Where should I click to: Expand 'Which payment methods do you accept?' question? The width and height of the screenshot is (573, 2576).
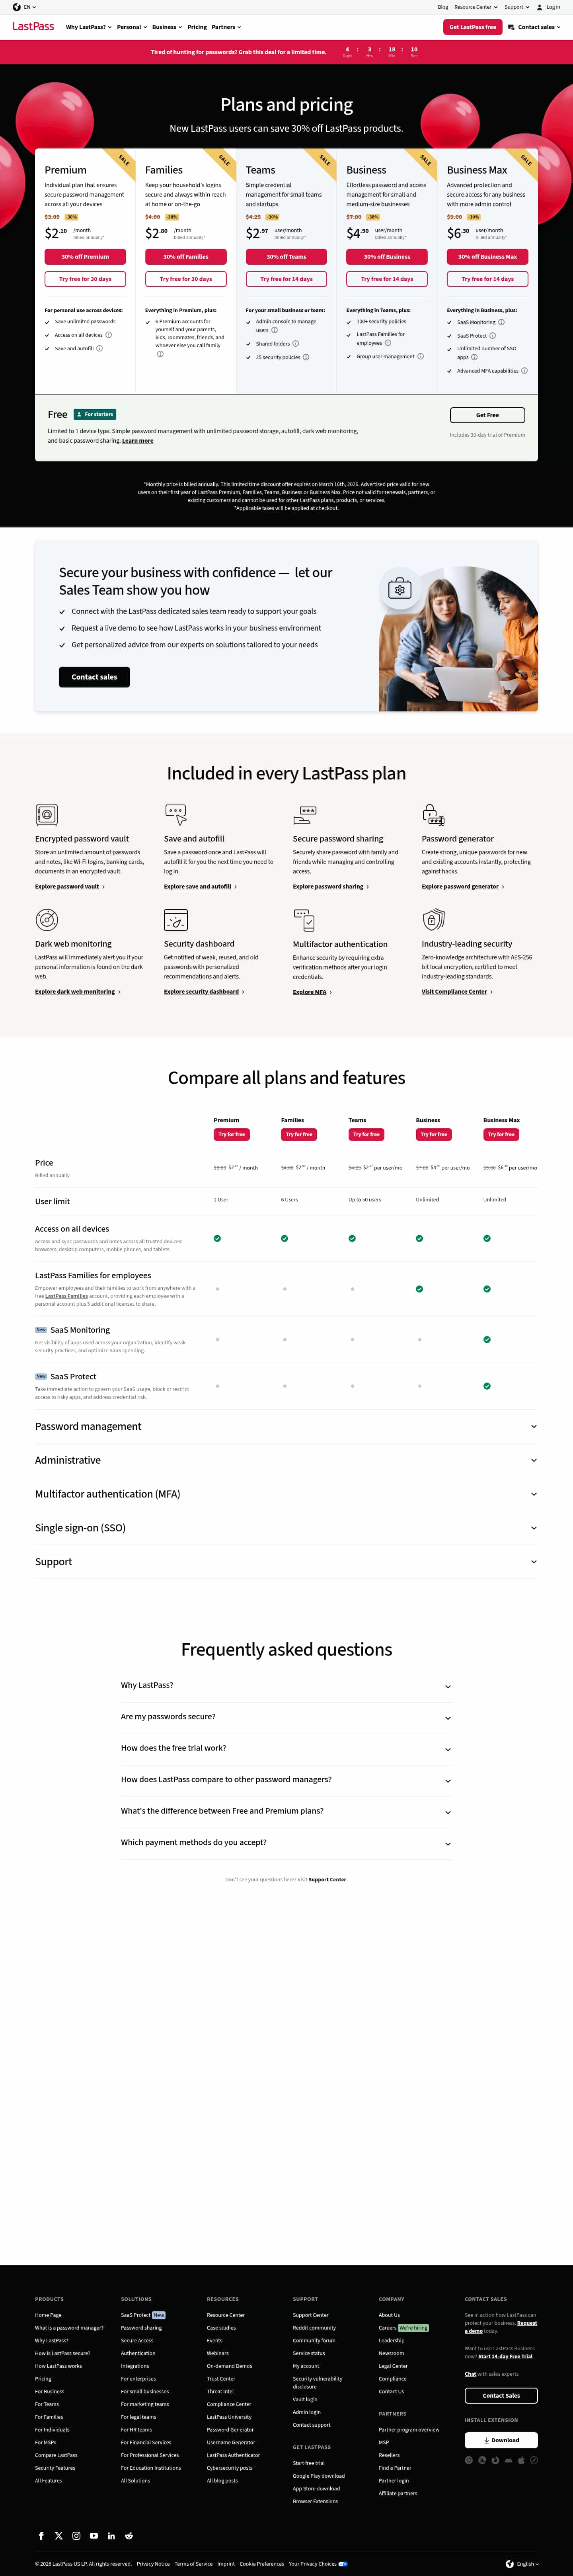click(x=447, y=1843)
